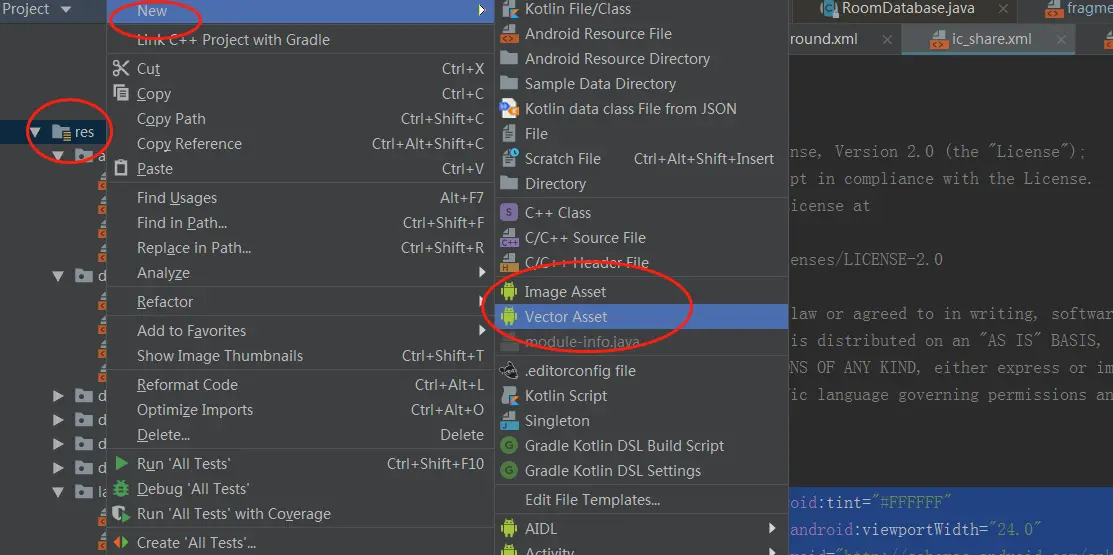Viewport: 1113px width, 555px height.
Task: Click the Debug 'All Tests' bug icon
Action: [x=121, y=488]
